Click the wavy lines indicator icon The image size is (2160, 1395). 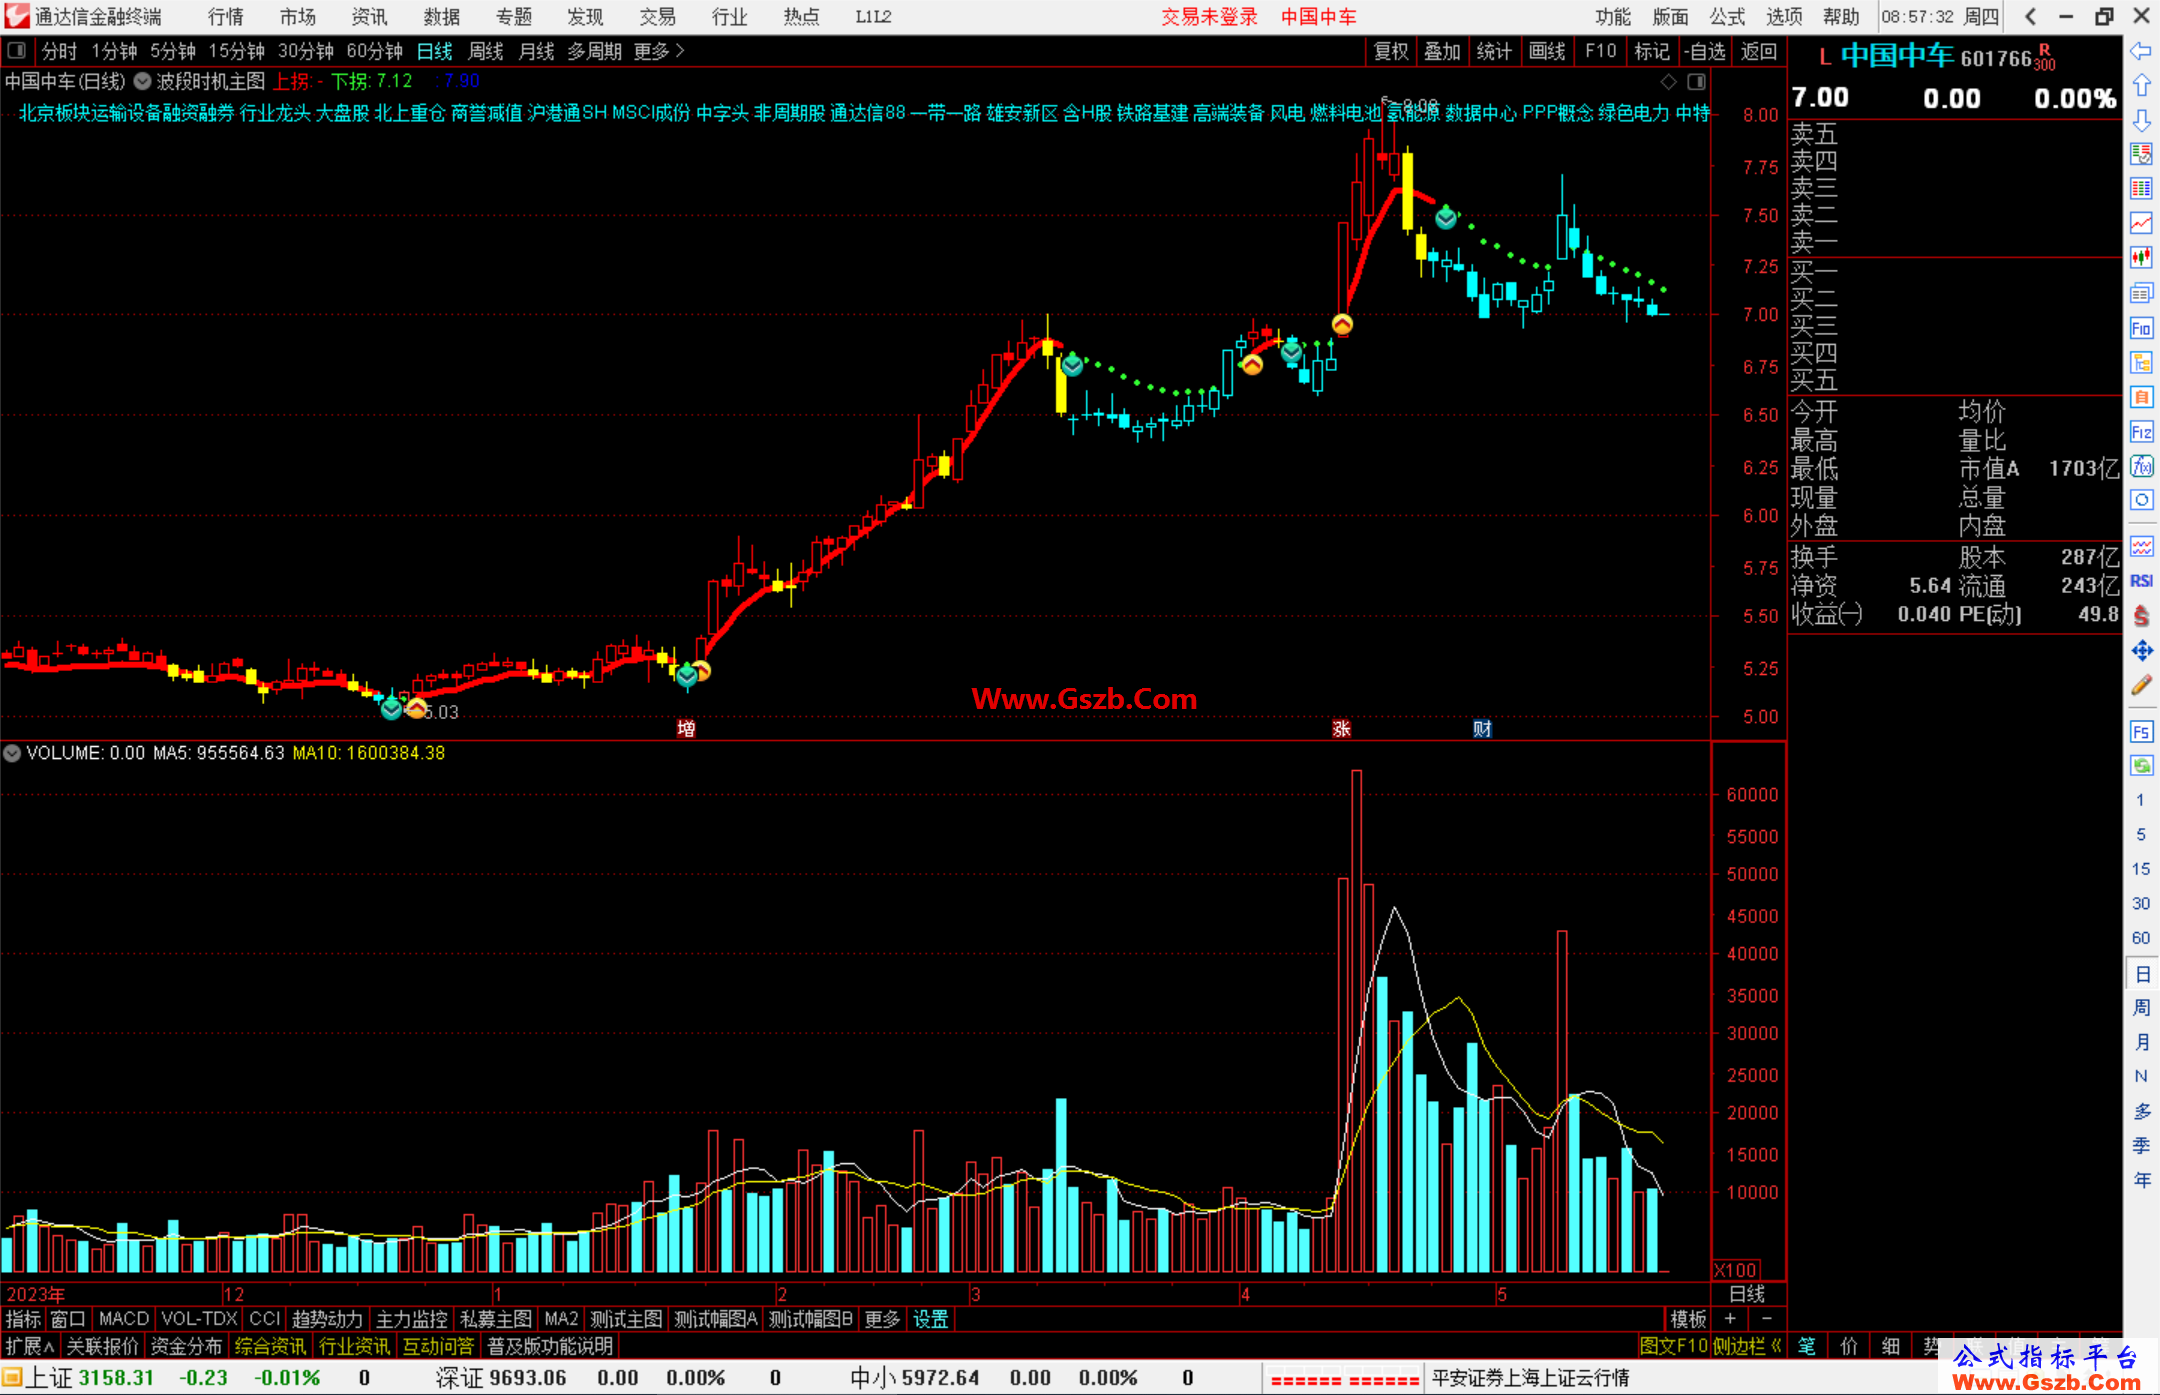pyautogui.click(x=2141, y=546)
